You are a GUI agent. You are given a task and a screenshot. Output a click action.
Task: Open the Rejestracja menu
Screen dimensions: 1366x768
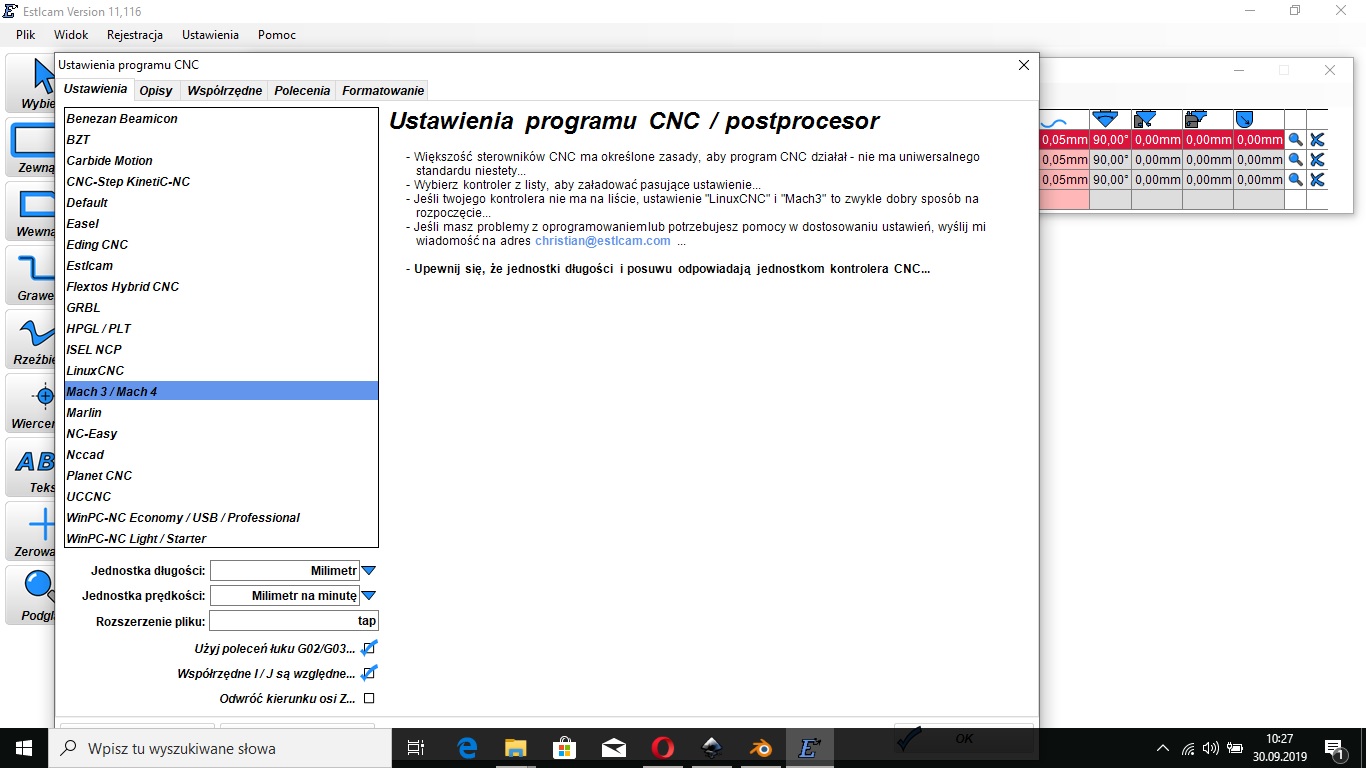(x=135, y=35)
